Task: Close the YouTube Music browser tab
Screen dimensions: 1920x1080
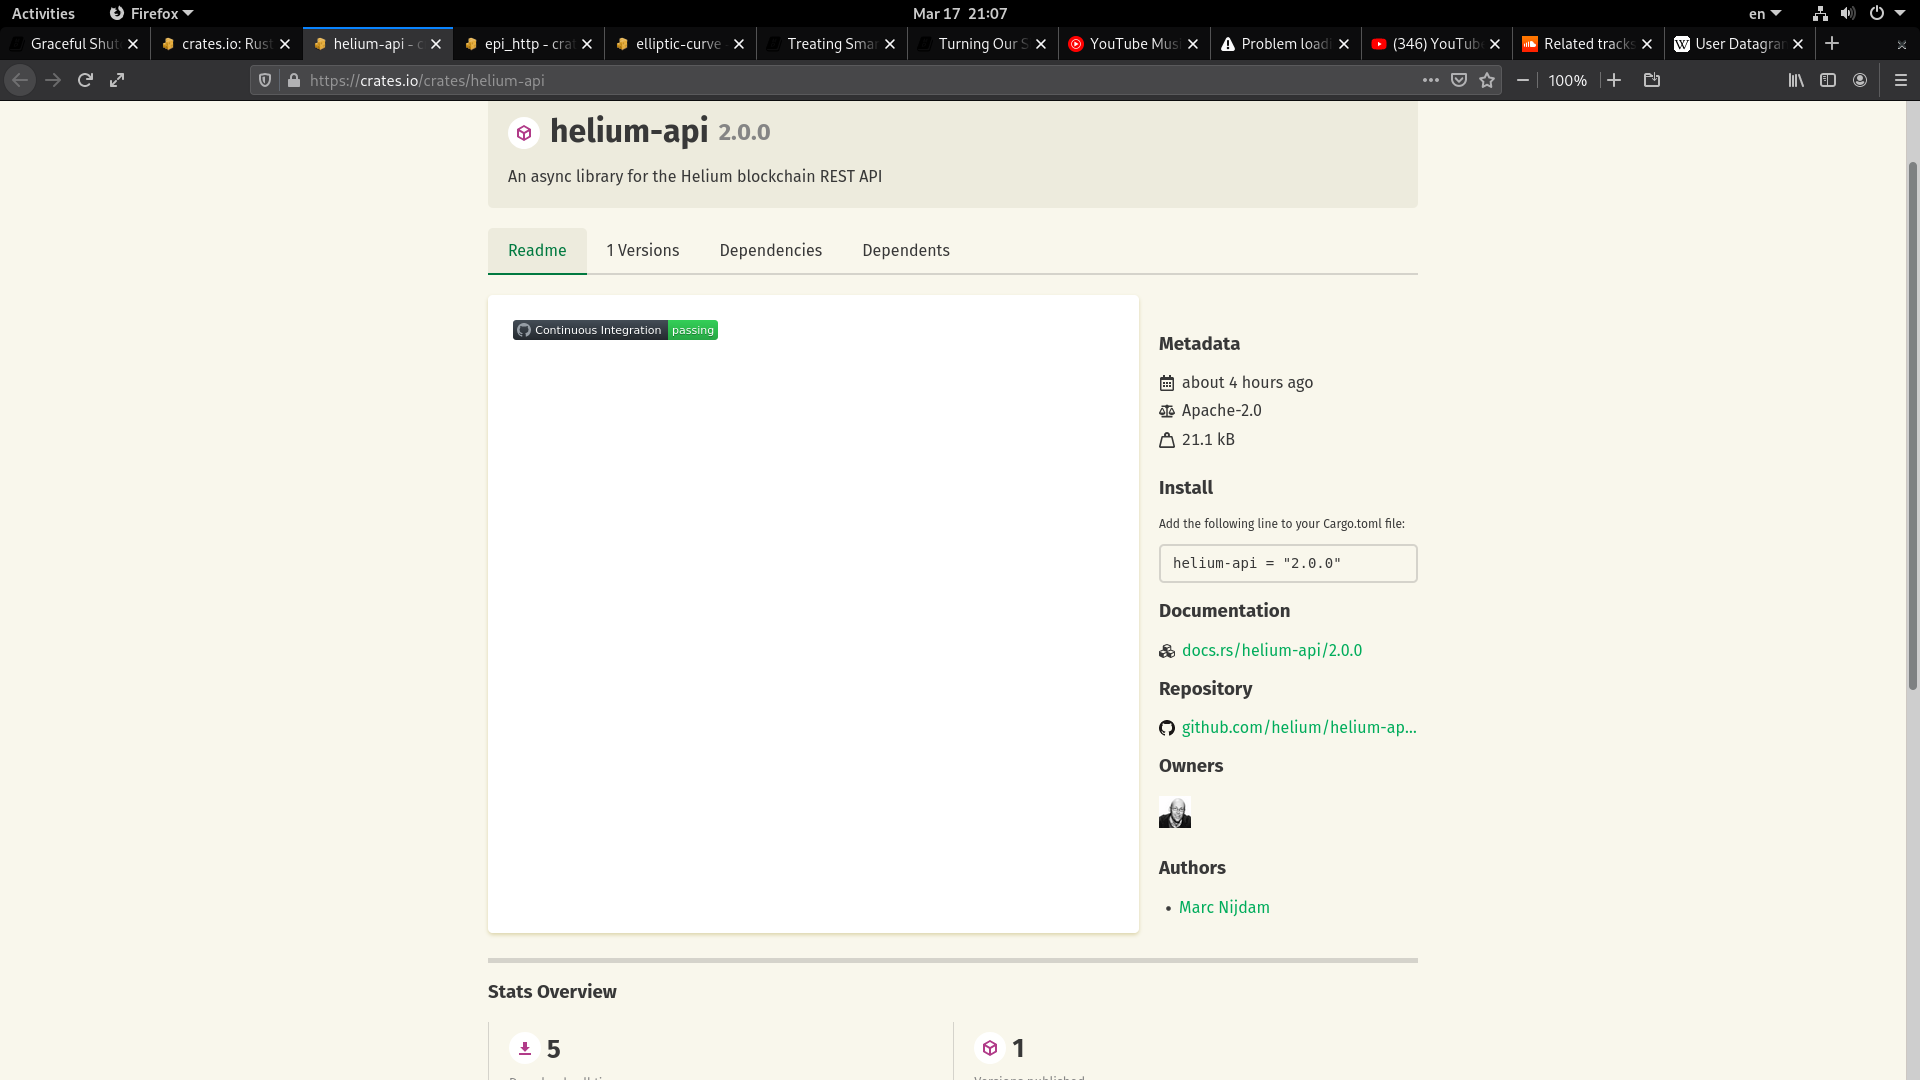Action: pos(1193,44)
